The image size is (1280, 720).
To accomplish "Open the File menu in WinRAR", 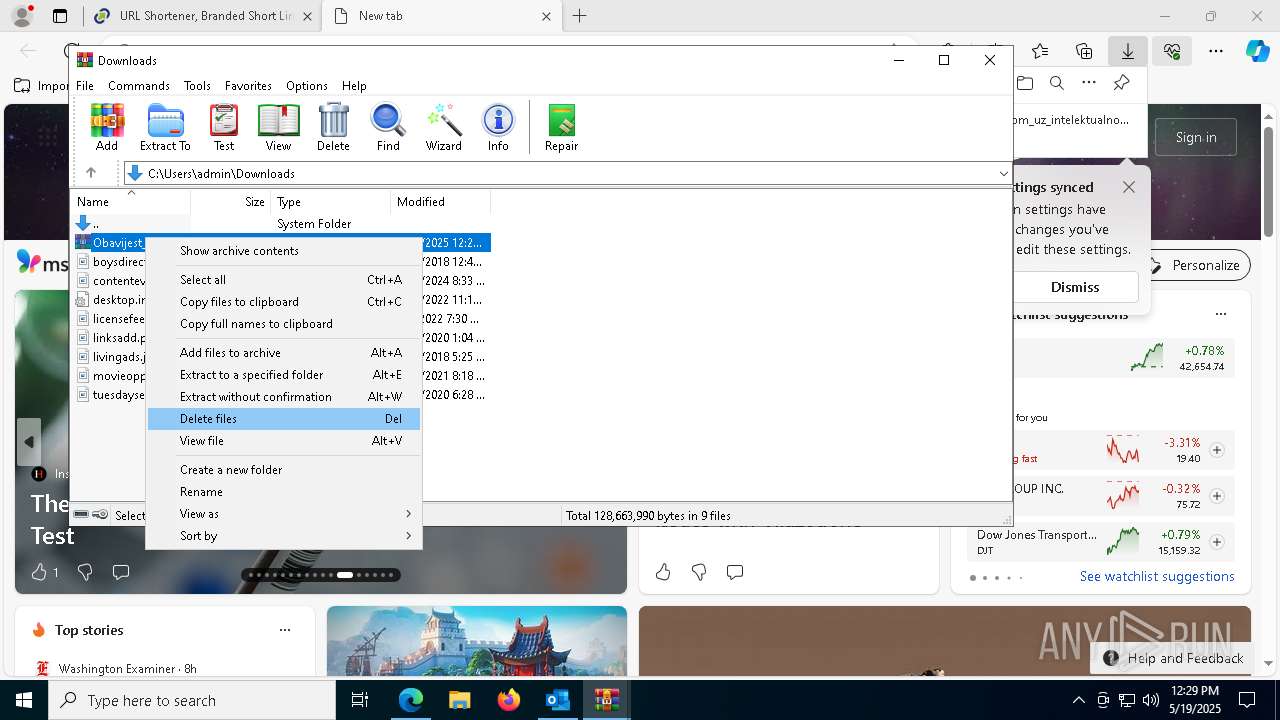I will tap(85, 86).
